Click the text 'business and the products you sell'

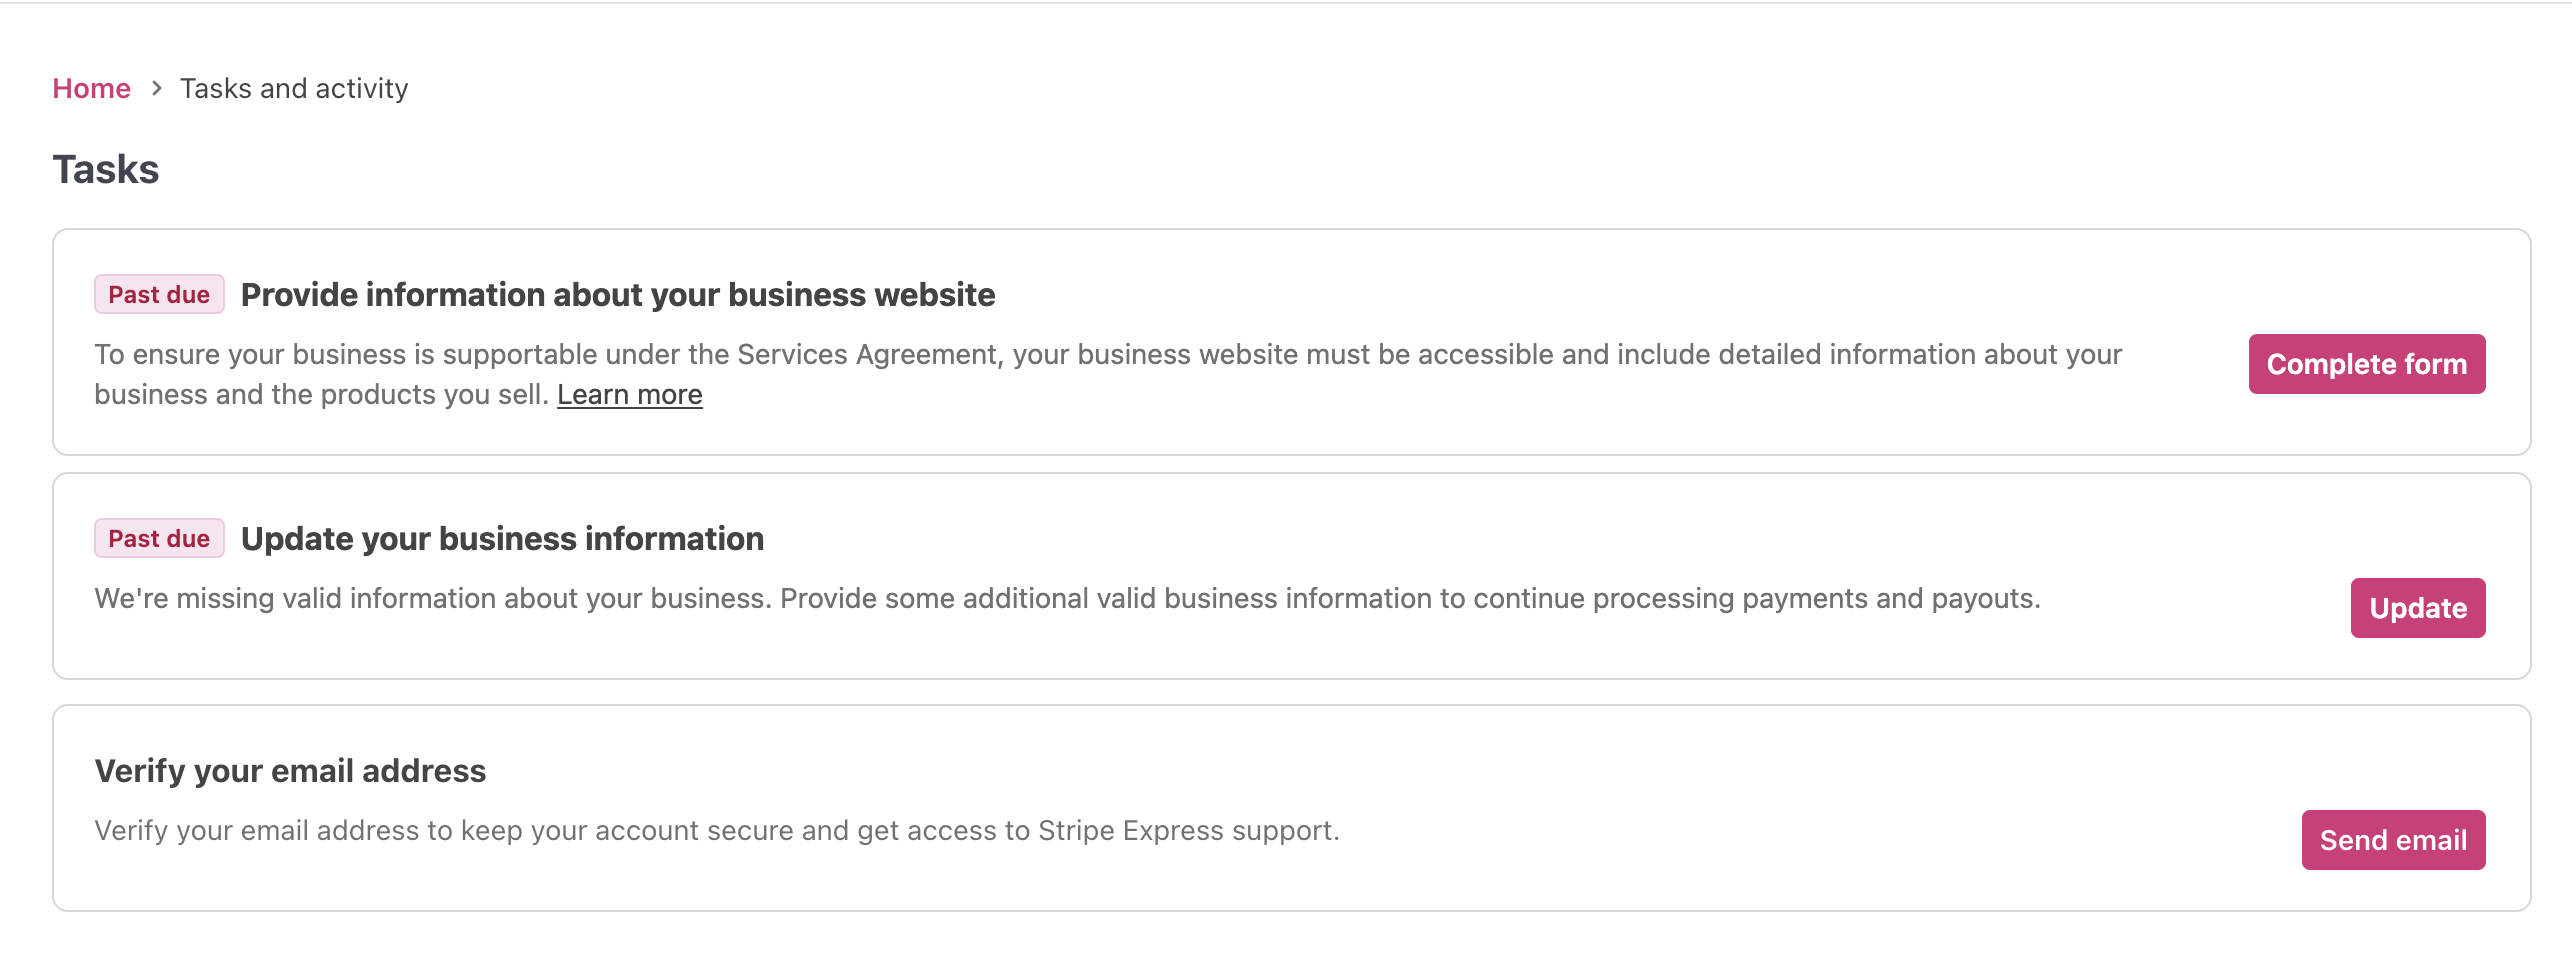pos(322,395)
